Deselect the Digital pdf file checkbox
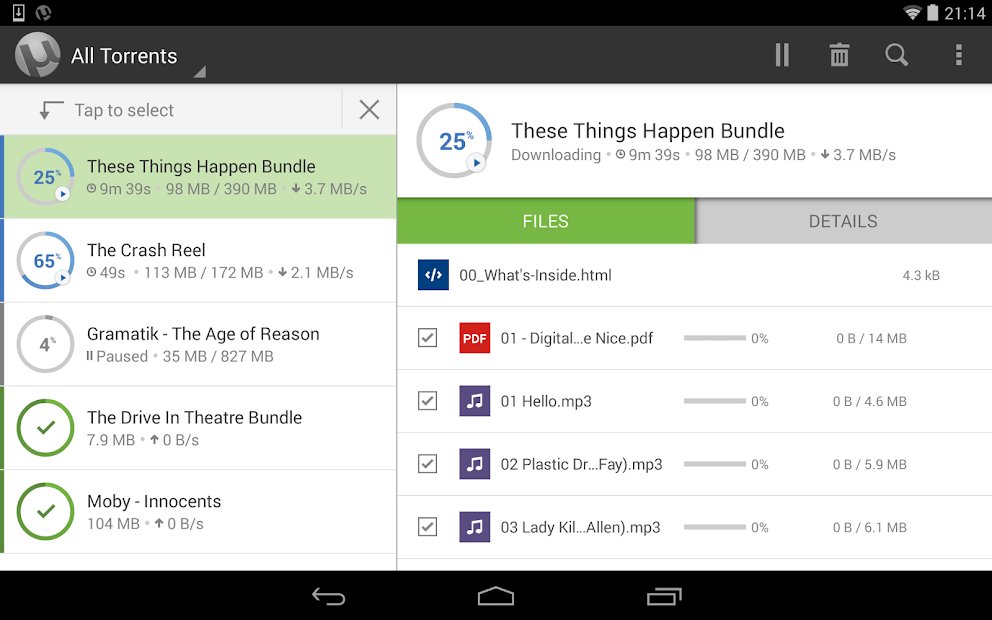Screen dimensions: 992x620 coord(427,338)
